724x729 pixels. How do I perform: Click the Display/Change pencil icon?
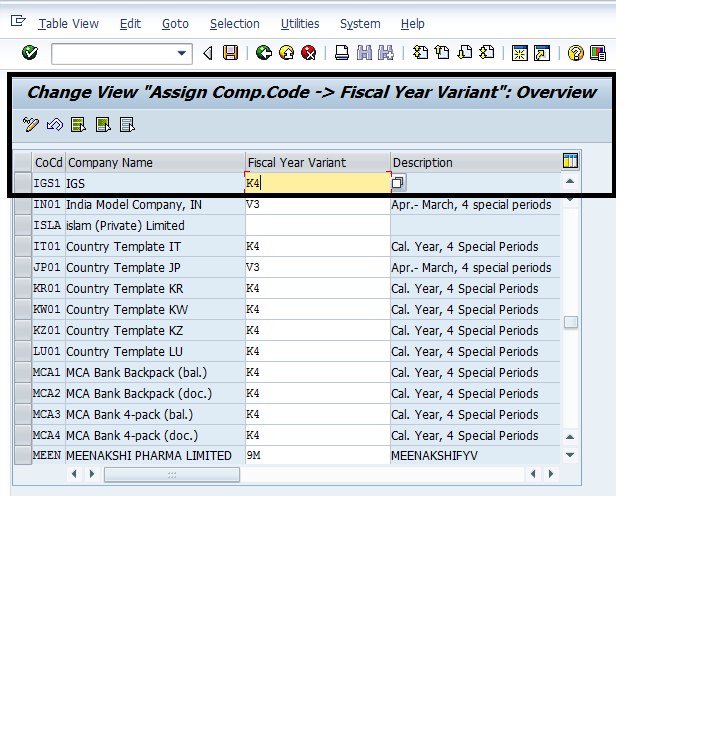click(x=31, y=125)
